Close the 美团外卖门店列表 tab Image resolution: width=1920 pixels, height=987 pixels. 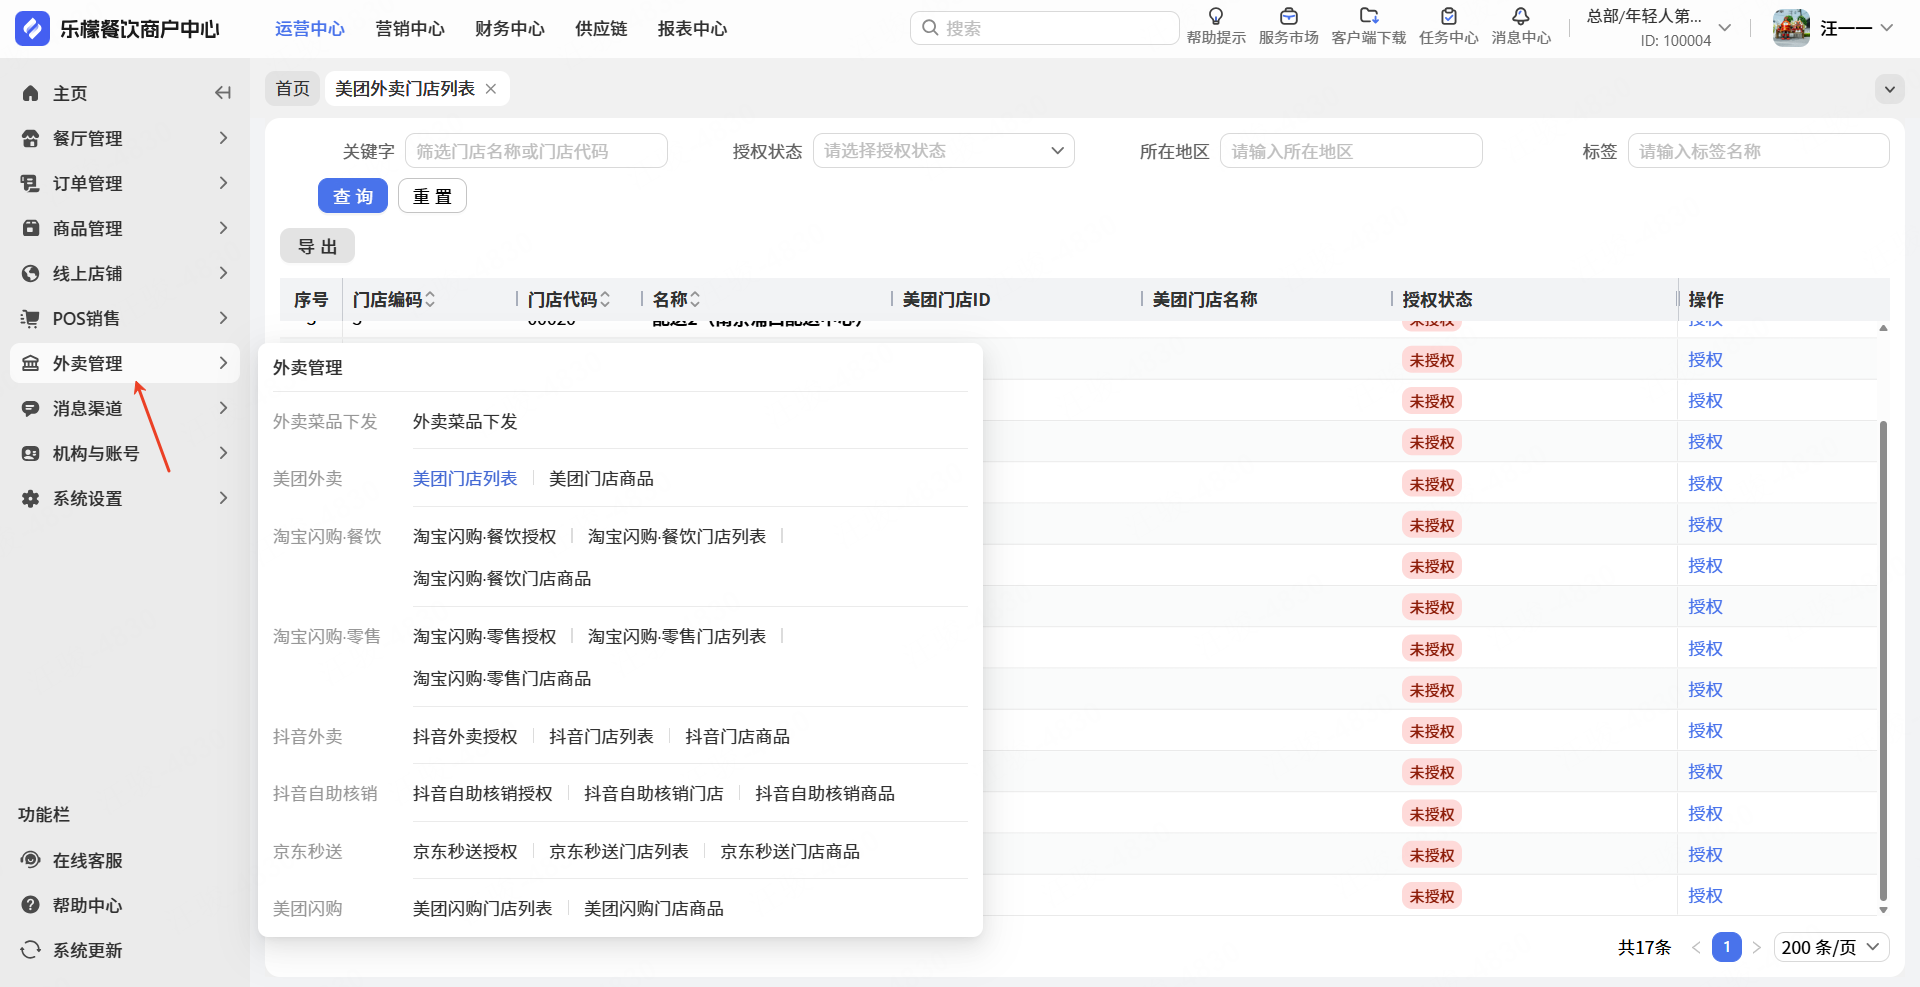tap(491, 89)
